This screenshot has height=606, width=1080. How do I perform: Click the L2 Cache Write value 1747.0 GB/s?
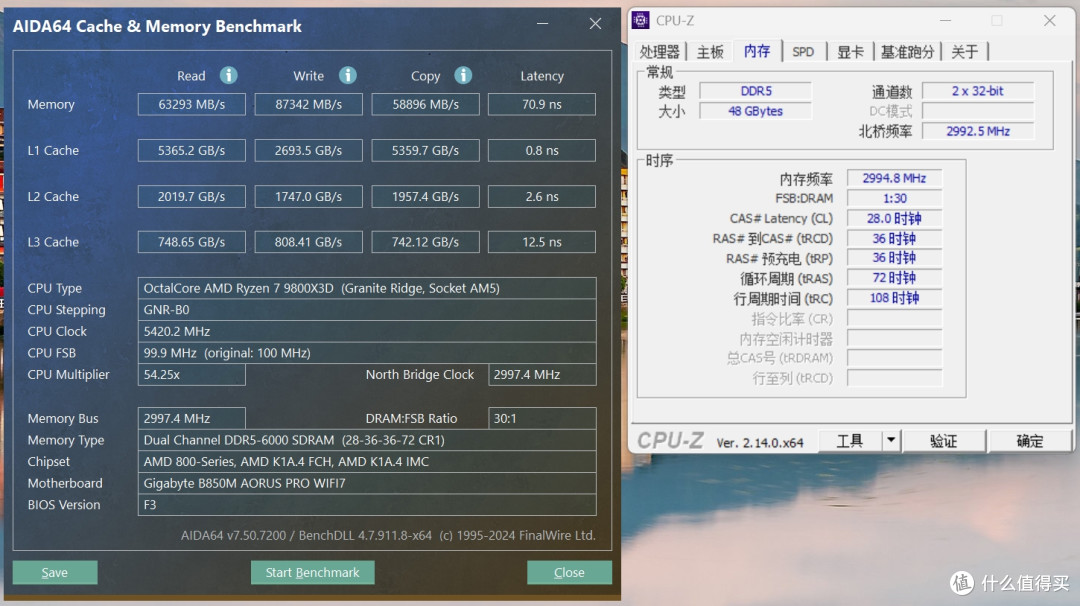309,196
